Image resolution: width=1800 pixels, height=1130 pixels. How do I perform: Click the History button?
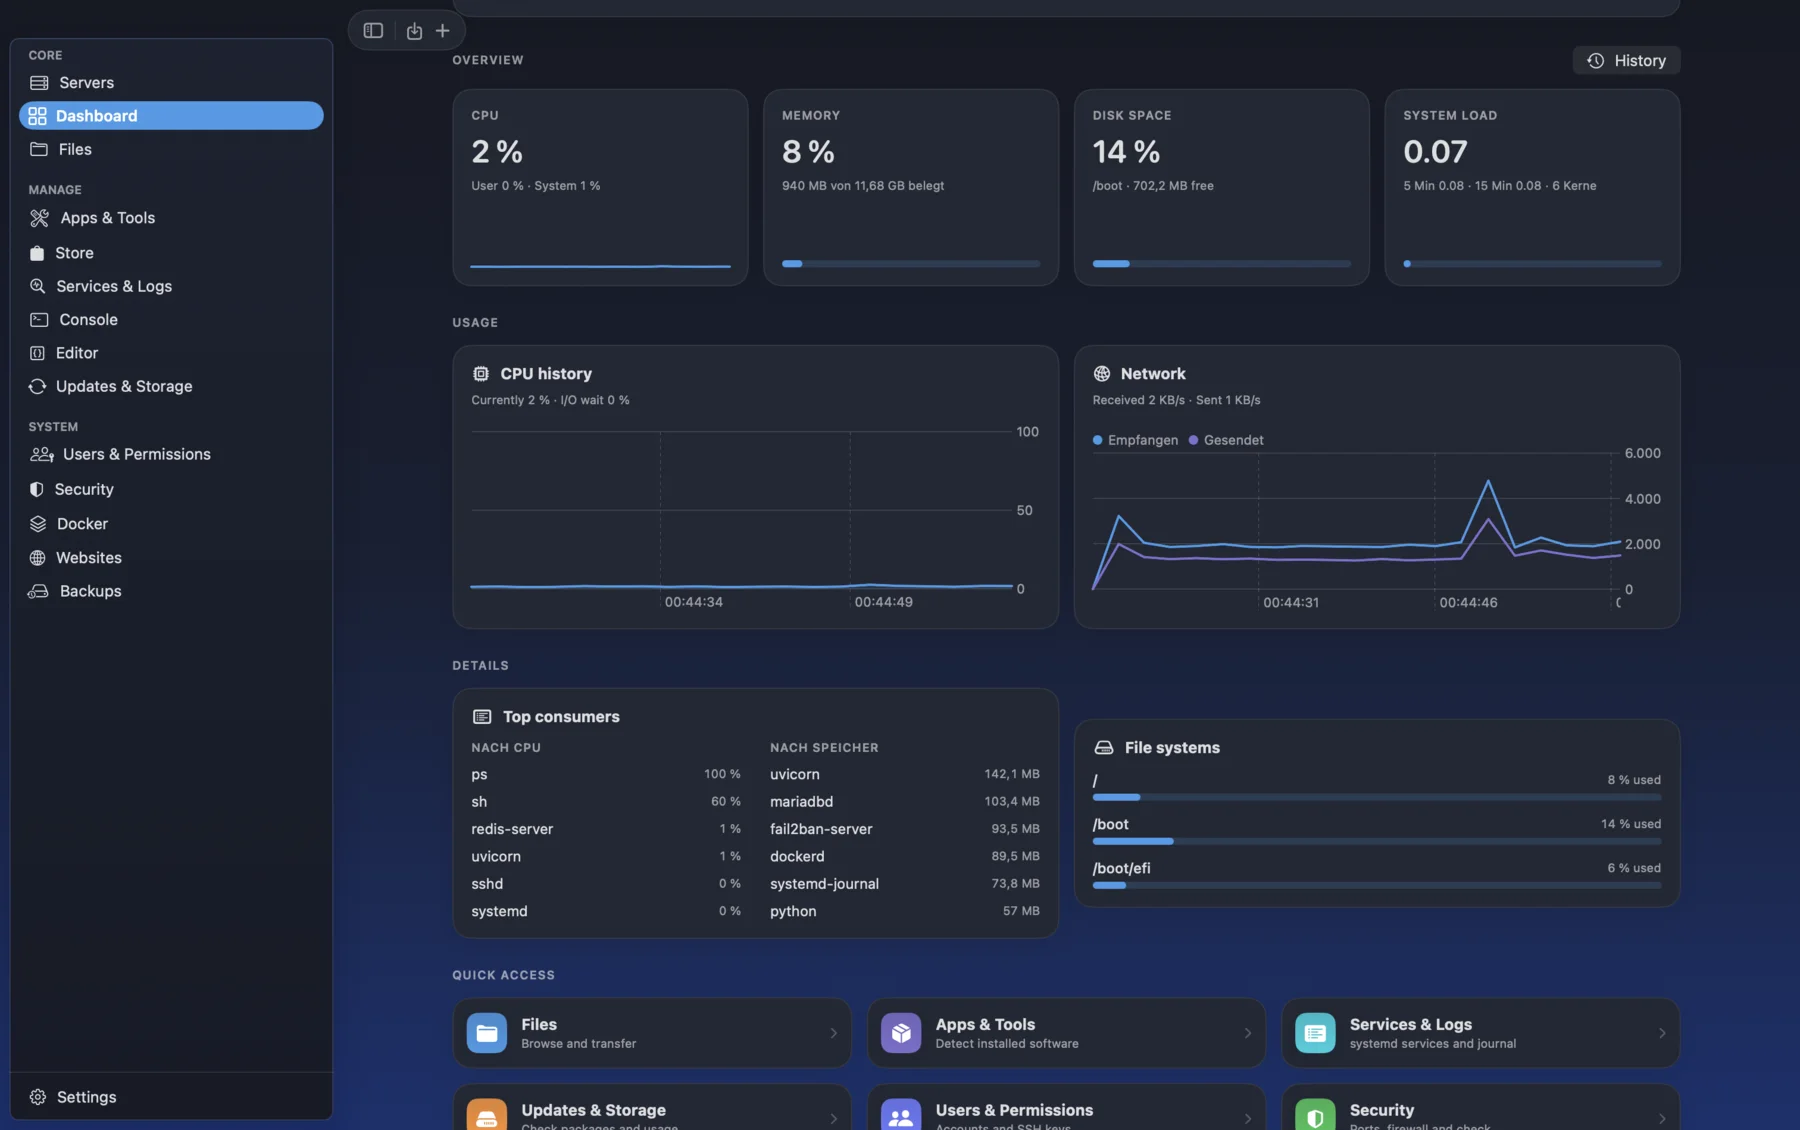[1626, 60]
